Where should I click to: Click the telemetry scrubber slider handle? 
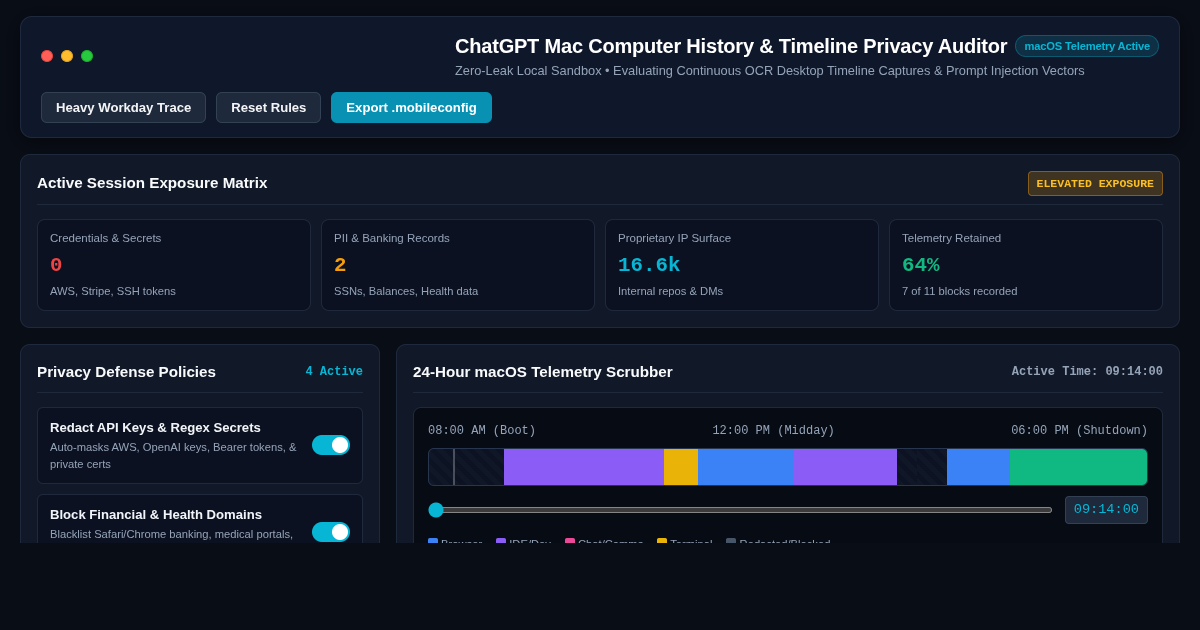(436, 510)
